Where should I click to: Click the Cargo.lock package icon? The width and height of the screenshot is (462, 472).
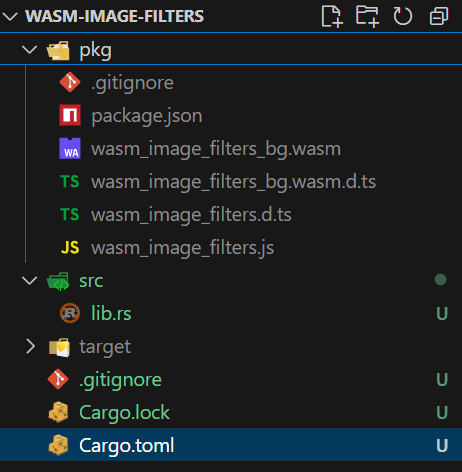(x=58, y=412)
